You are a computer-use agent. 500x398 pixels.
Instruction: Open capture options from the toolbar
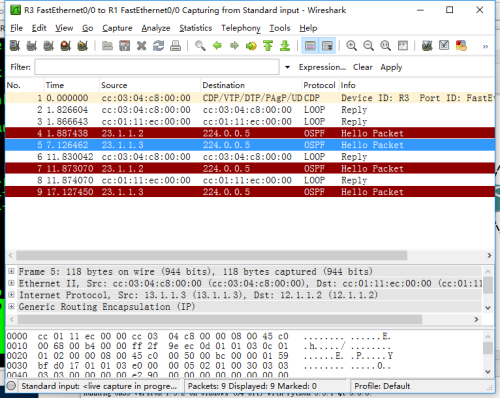(x=32, y=45)
